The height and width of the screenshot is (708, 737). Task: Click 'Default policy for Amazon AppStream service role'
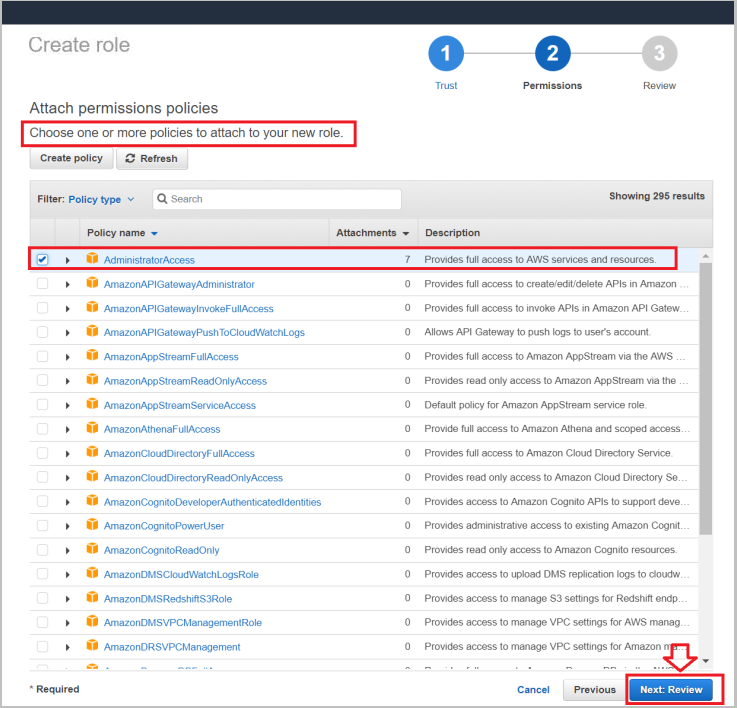pyautogui.click(x=535, y=405)
